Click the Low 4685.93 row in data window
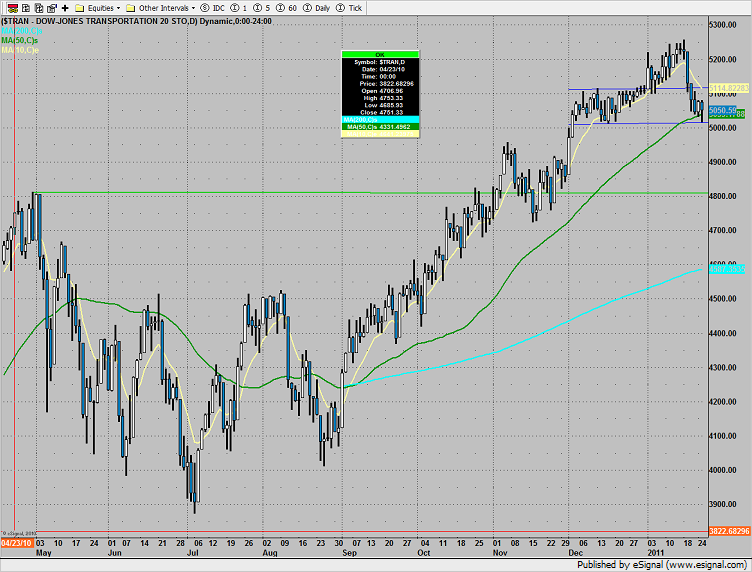 [380, 105]
